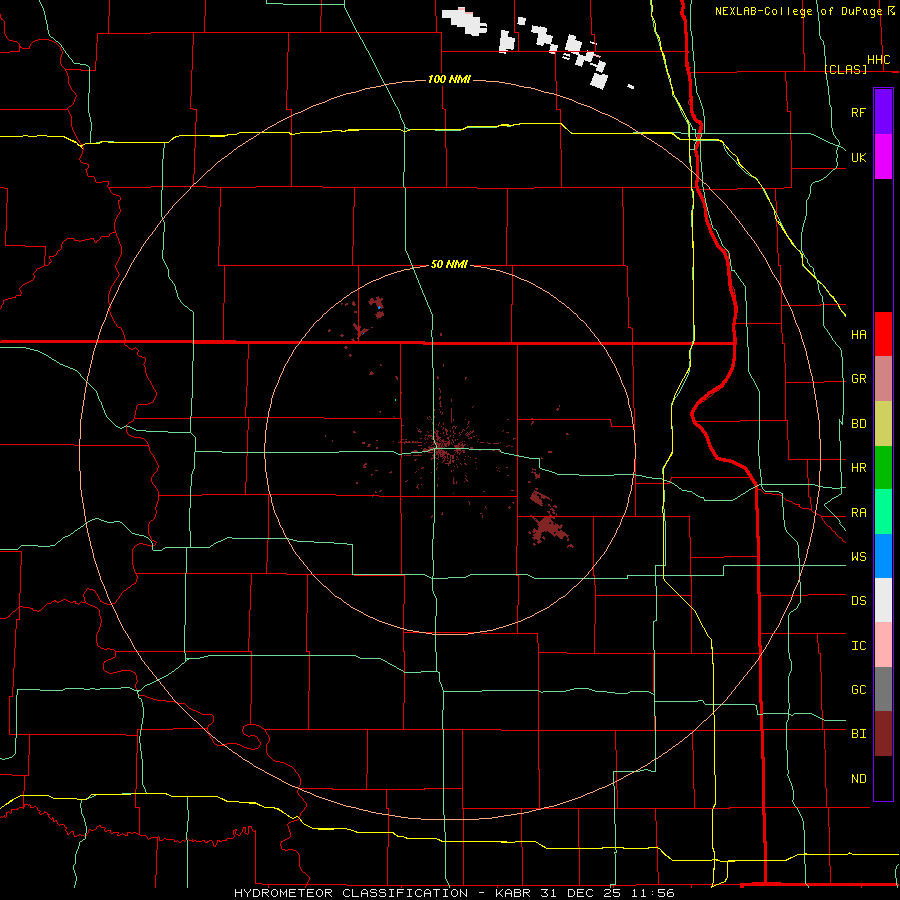The image size is (900, 900).
Task: Click the 'HA' legend label
Action: tap(858, 335)
